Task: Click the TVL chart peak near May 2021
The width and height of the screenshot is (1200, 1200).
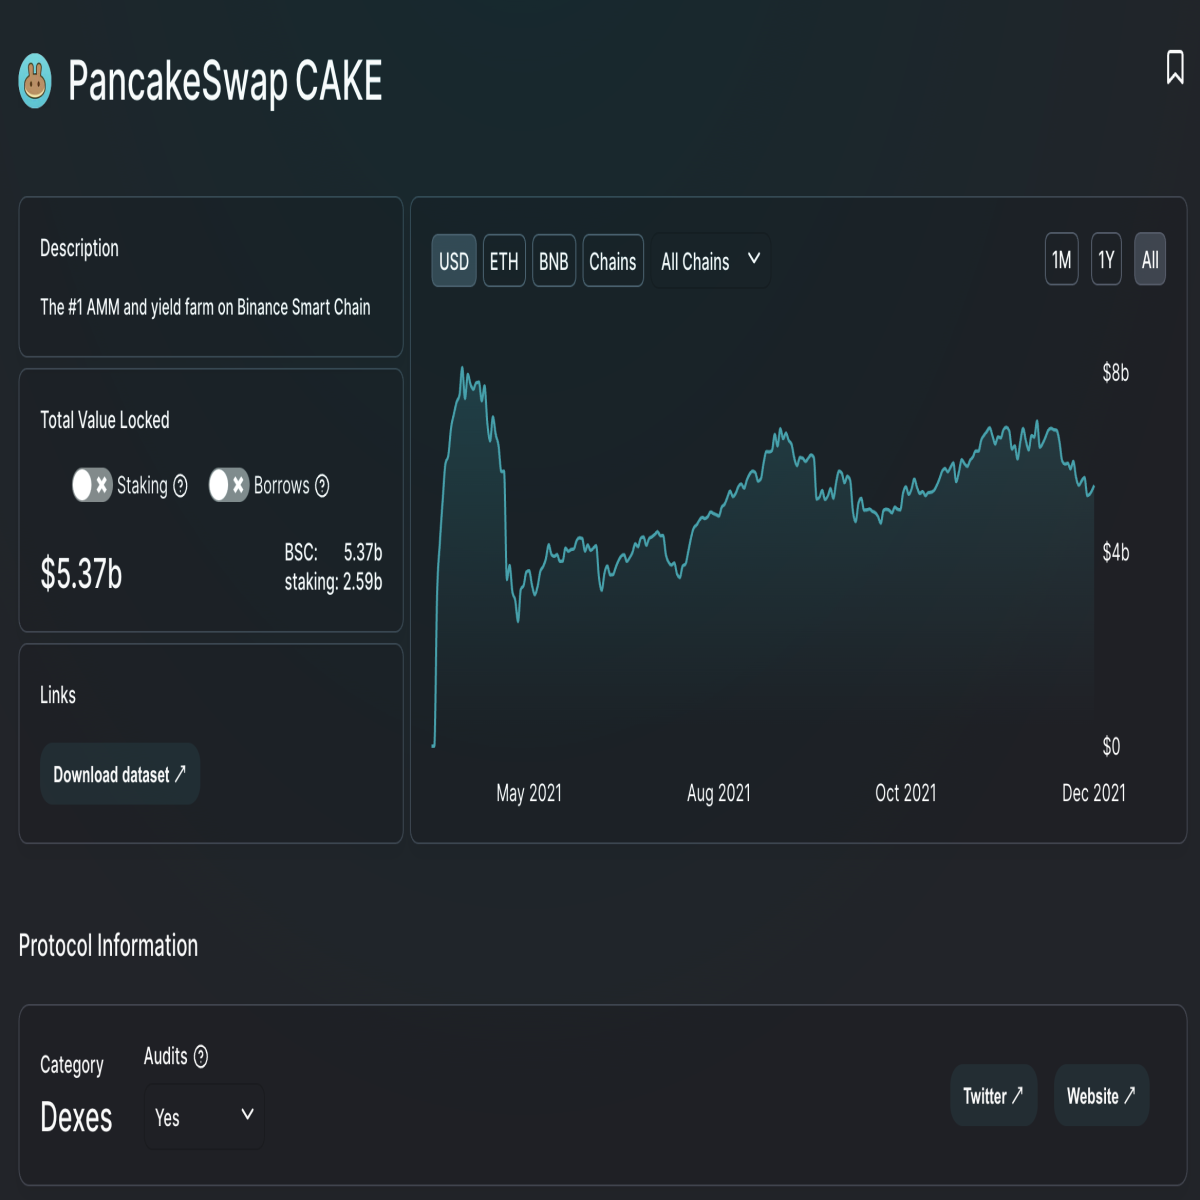Action: [462, 369]
